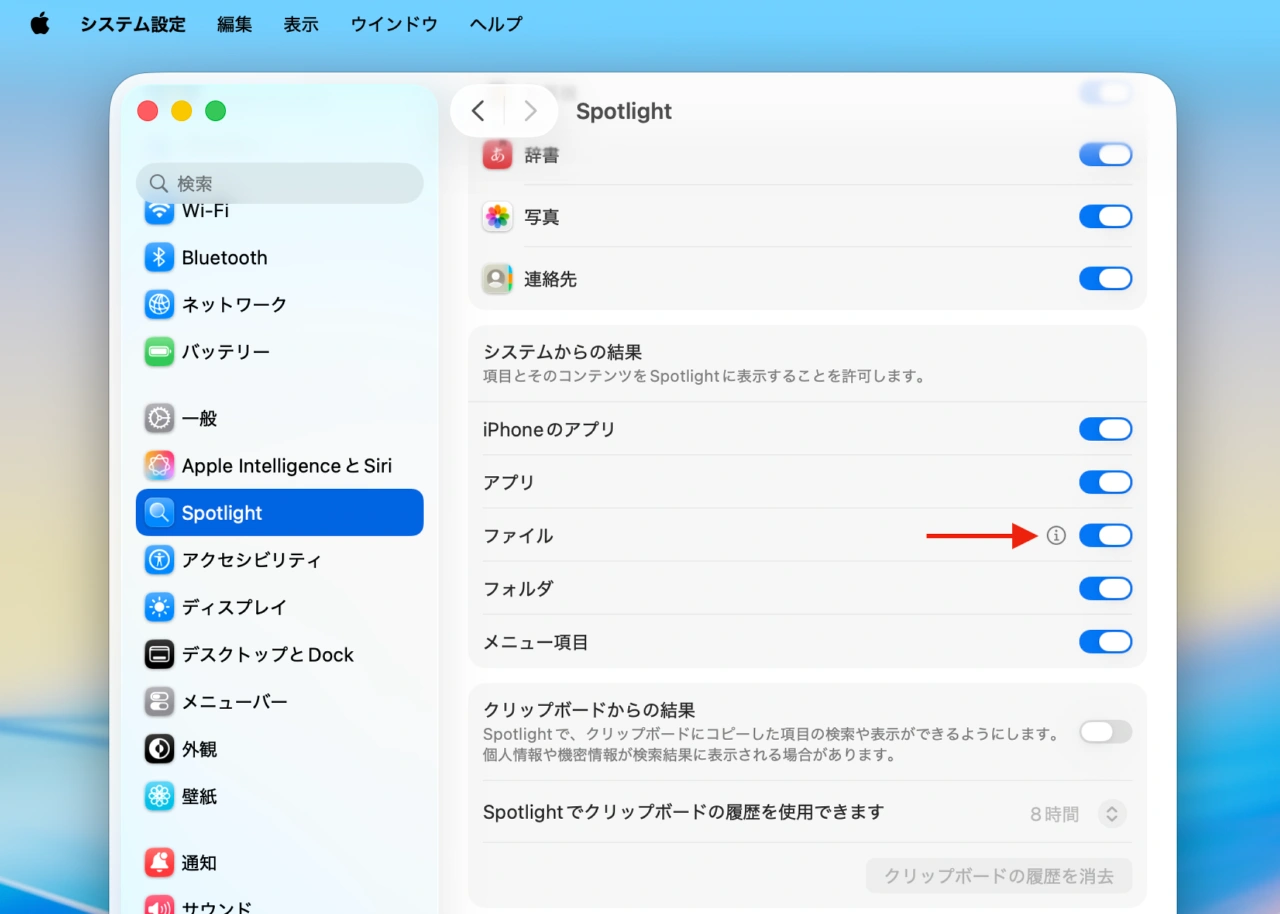Open 通知 settings via its bell icon

pos(160,862)
